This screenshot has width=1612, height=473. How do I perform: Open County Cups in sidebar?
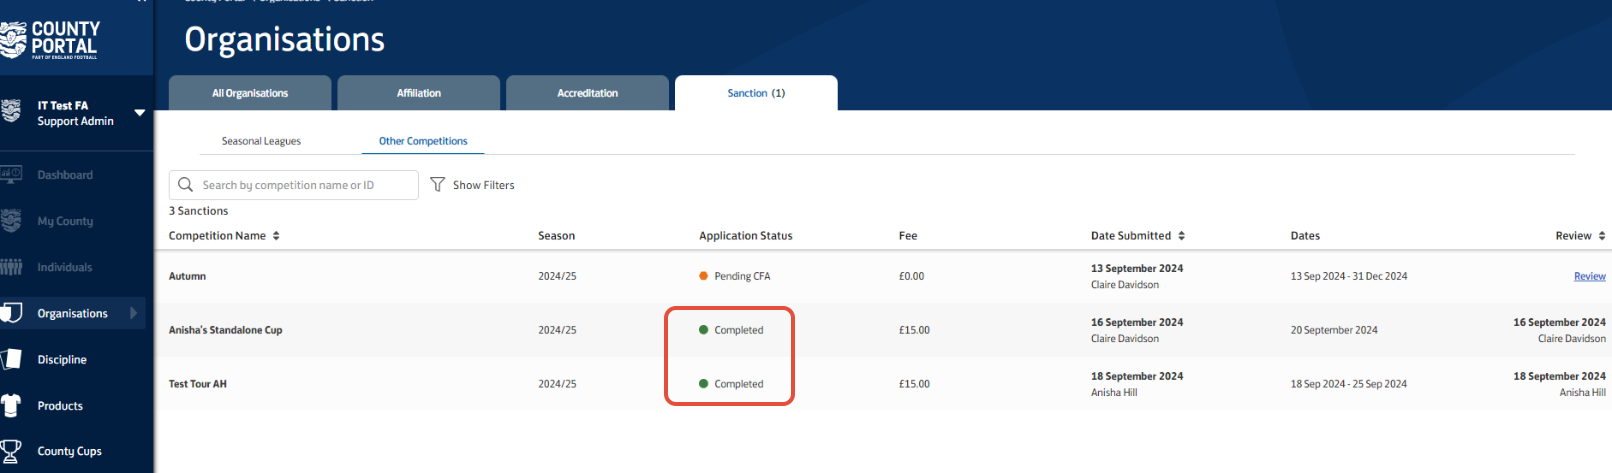[69, 451]
